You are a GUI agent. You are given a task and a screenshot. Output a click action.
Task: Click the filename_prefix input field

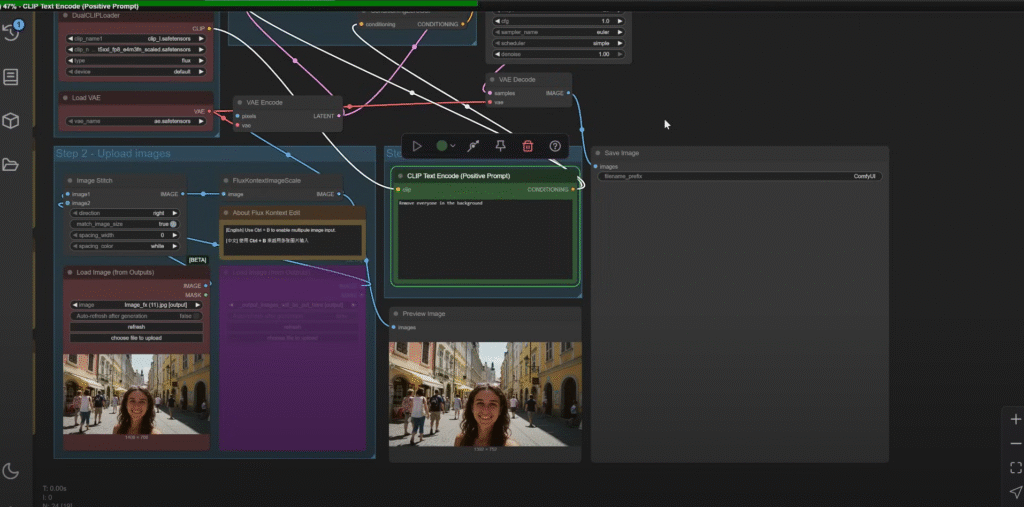click(x=740, y=176)
